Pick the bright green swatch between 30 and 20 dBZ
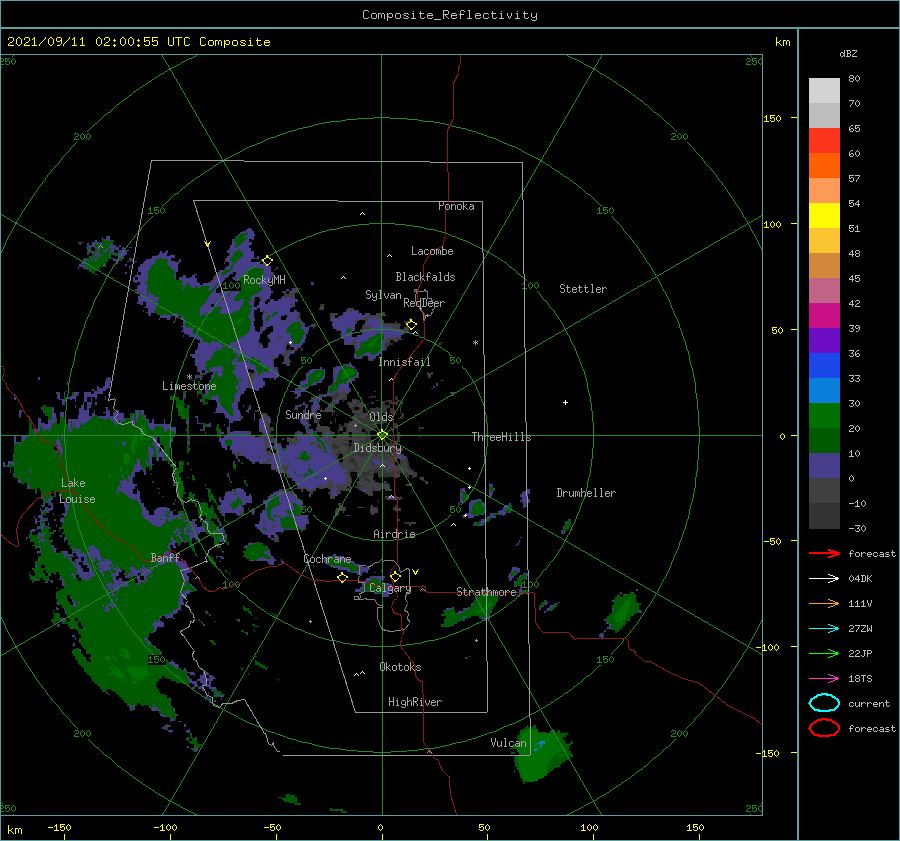This screenshot has width=900, height=841. tap(824, 416)
